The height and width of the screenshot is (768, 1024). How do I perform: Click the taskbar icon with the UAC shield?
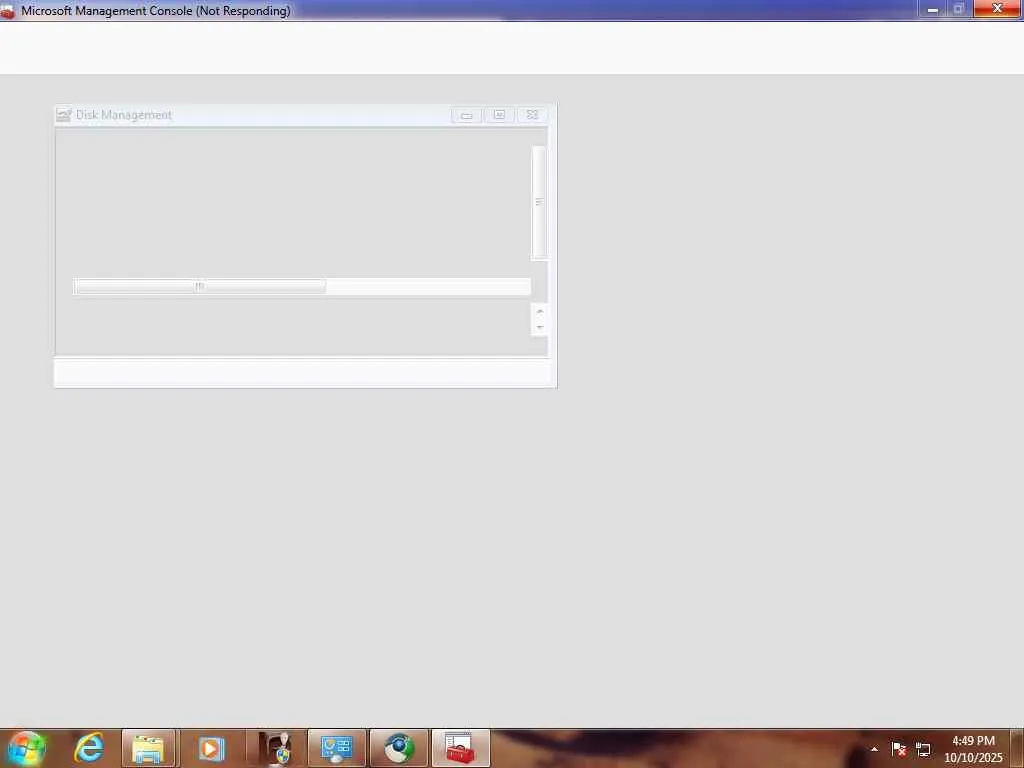276,748
